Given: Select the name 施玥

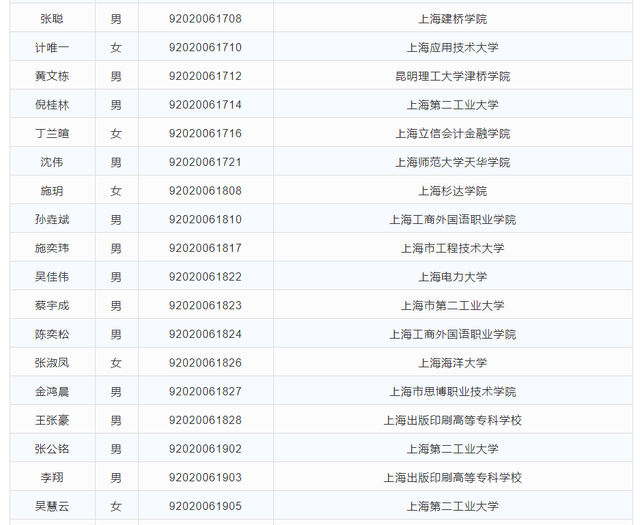Looking at the screenshot, I should (x=52, y=191).
